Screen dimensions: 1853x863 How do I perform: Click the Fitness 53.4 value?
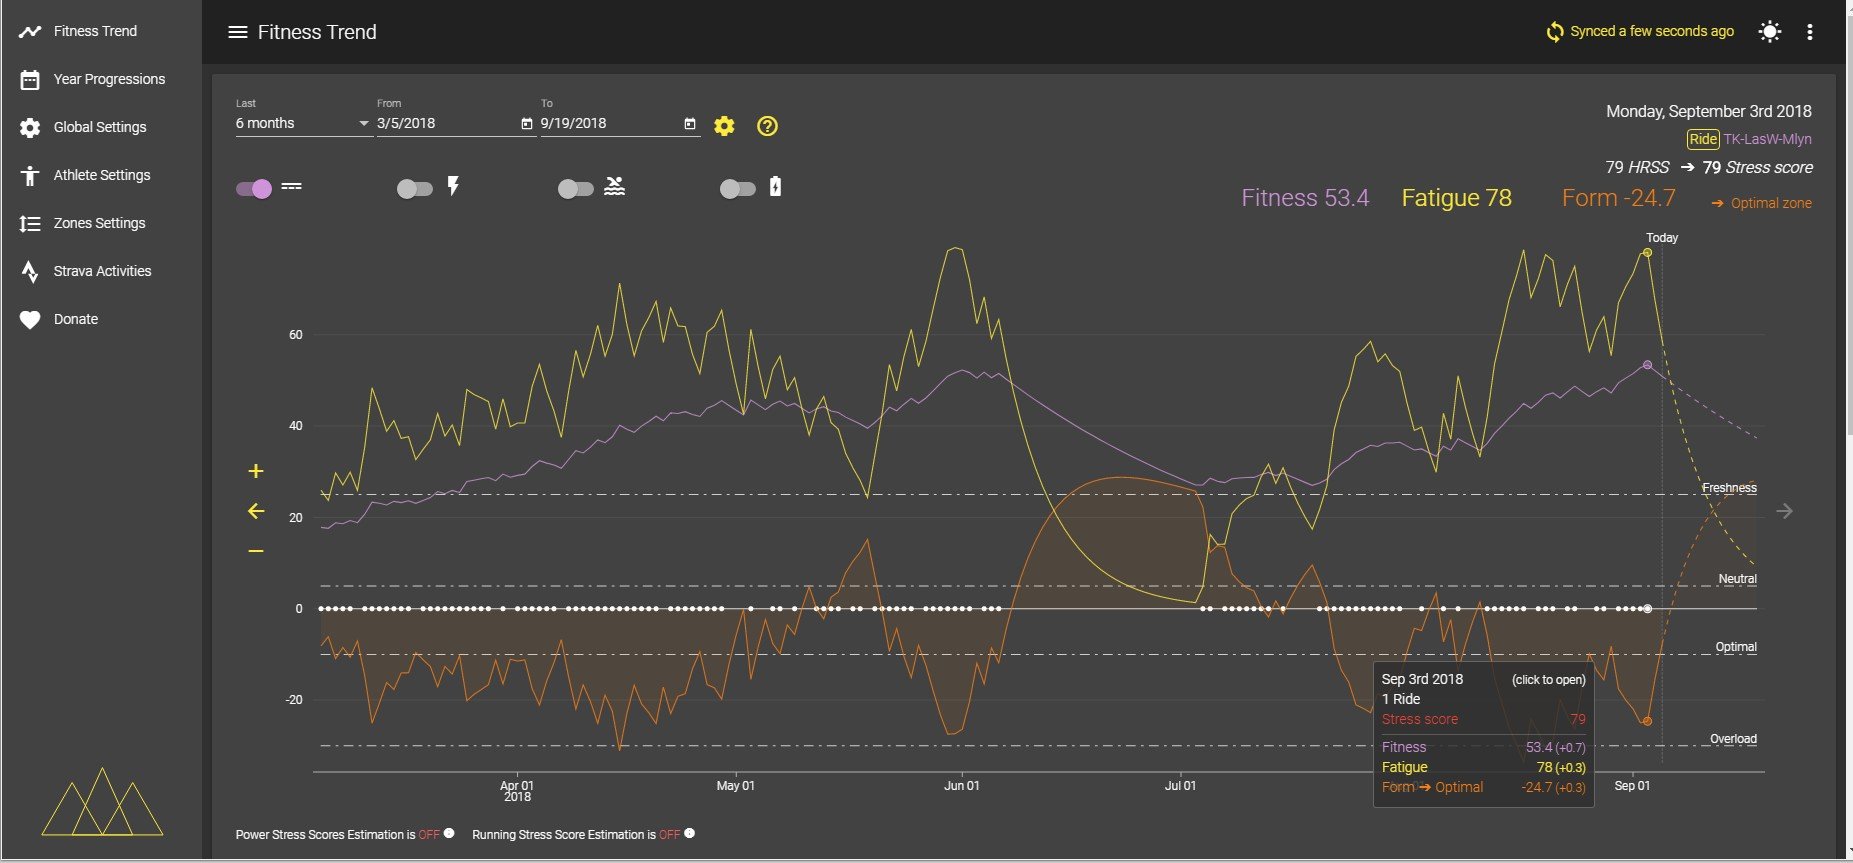tap(1305, 198)
